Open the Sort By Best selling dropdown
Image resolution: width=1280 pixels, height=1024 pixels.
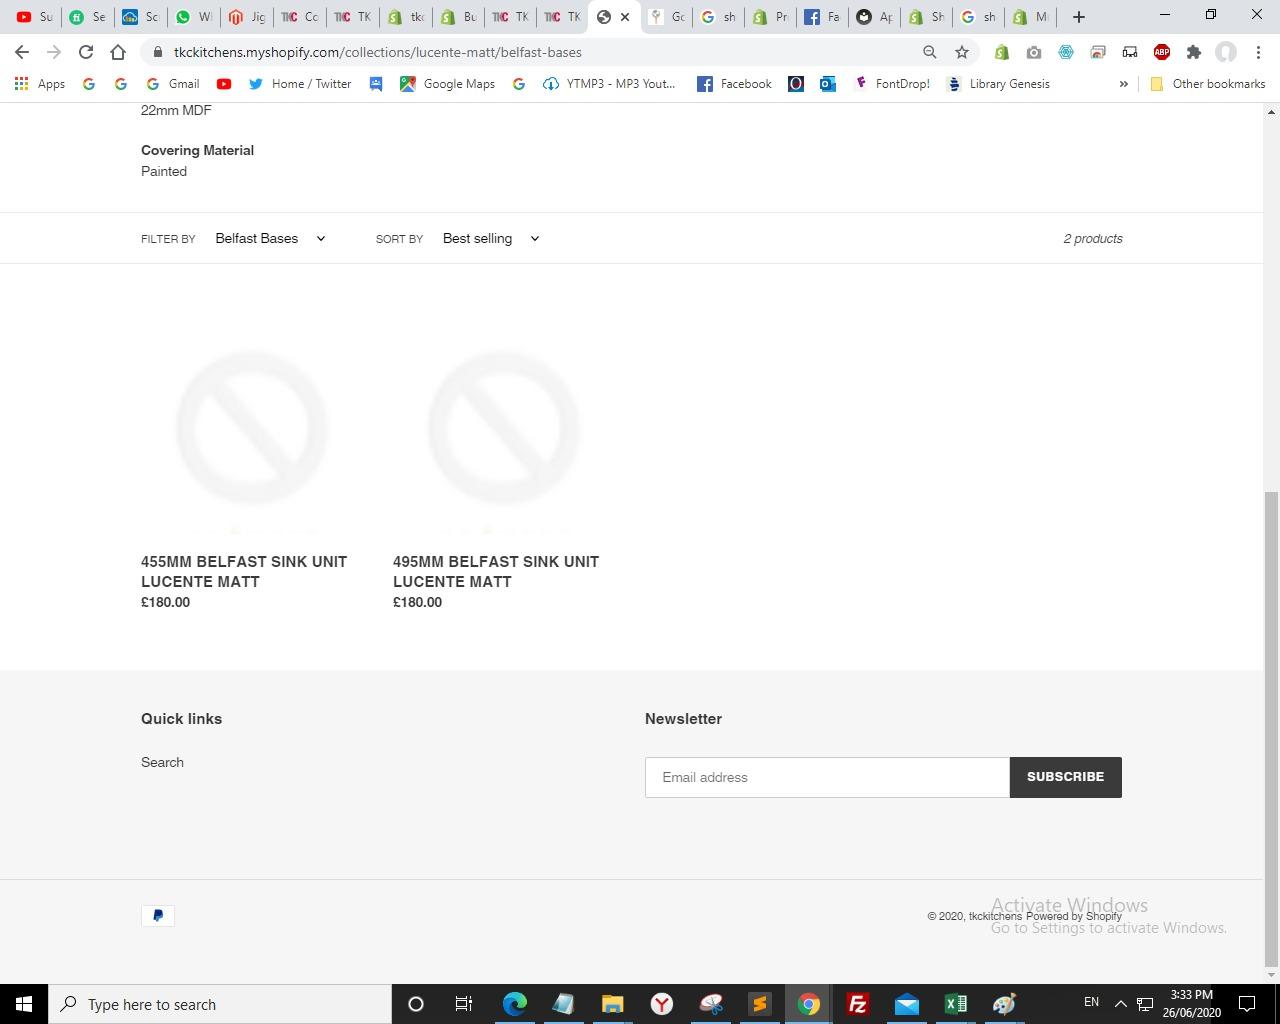pos(490,239)
